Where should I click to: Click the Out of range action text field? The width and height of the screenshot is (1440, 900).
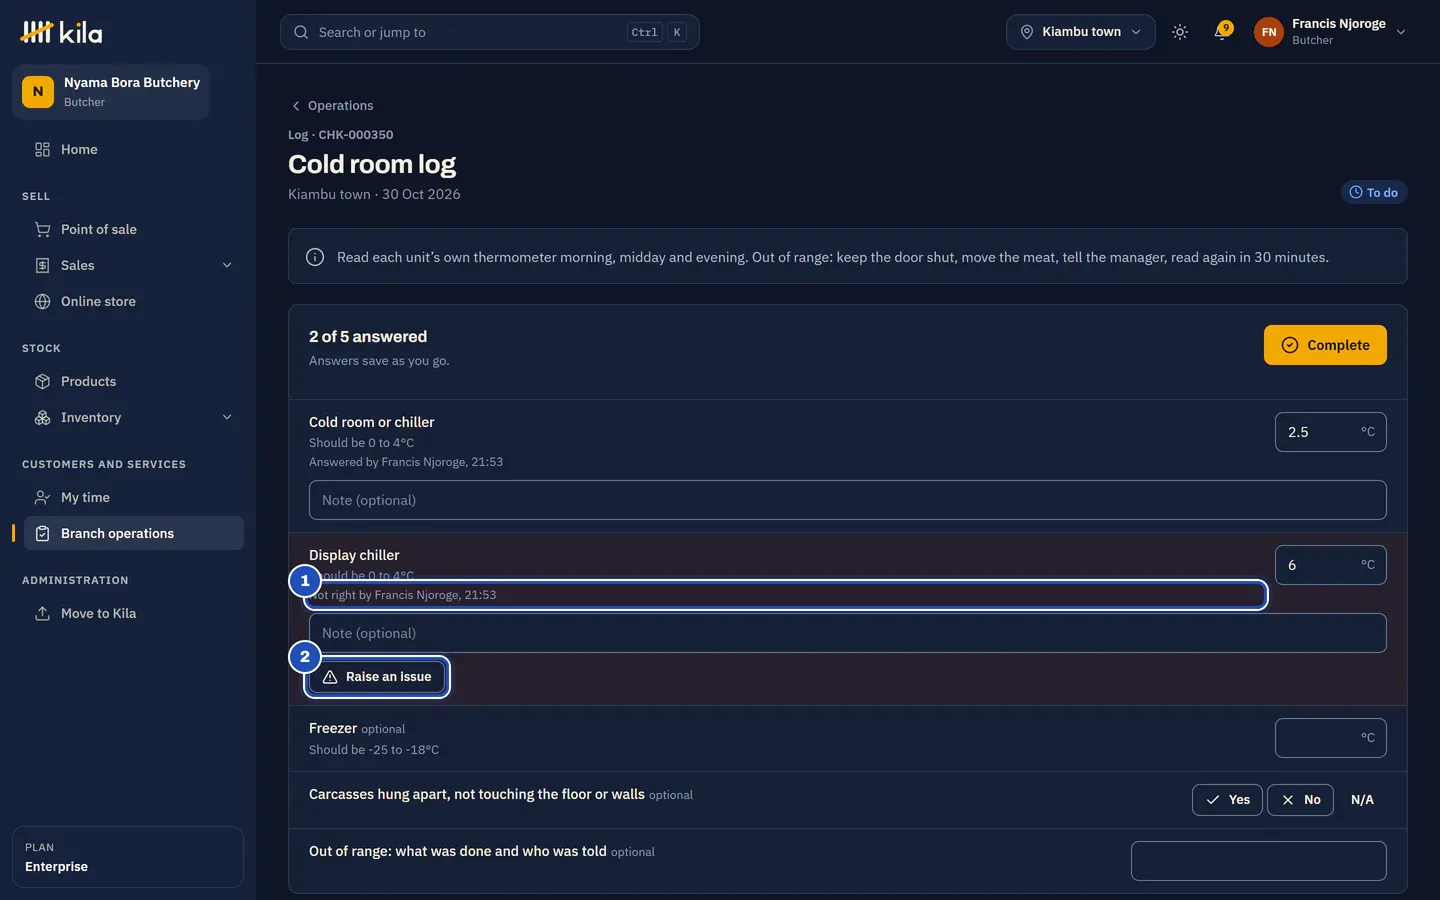pos(1259,861)
